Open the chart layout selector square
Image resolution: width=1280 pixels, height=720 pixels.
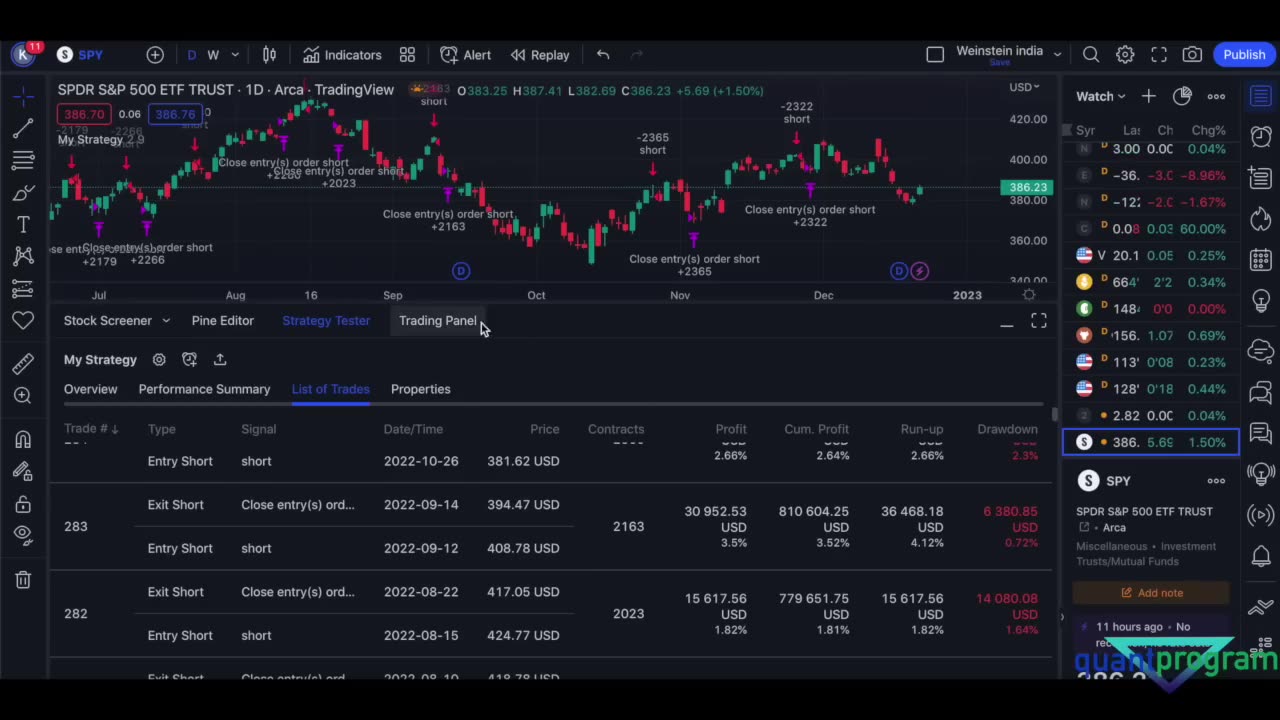click(x=935, y=55)
